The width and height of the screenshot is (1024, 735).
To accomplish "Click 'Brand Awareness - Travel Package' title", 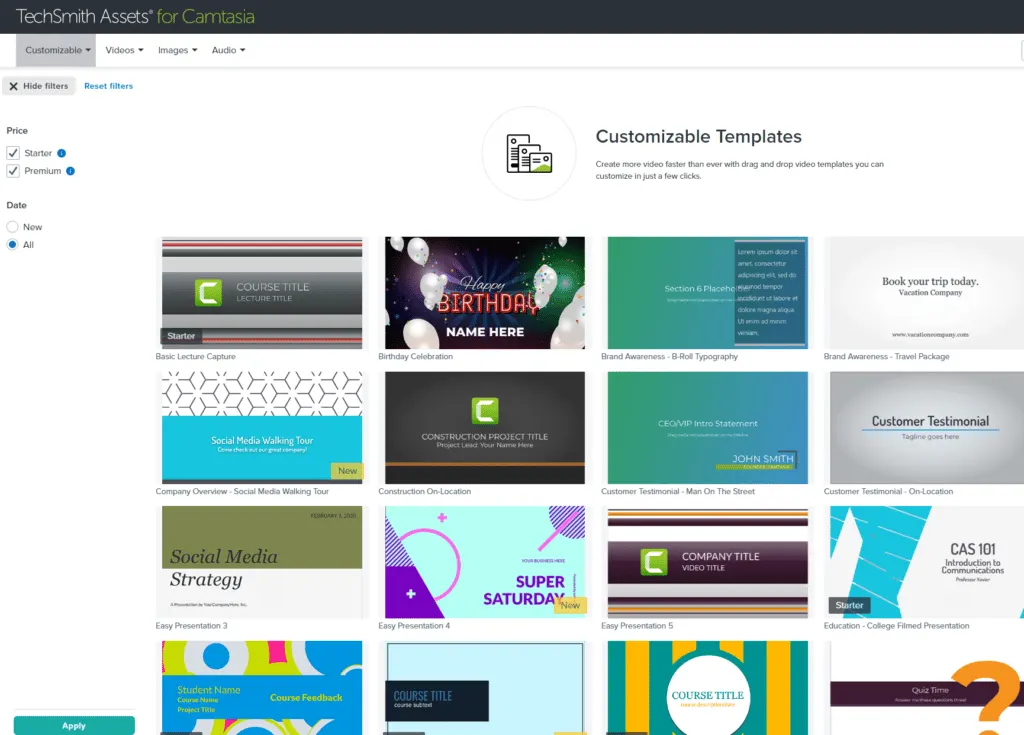I will [886, 357].
